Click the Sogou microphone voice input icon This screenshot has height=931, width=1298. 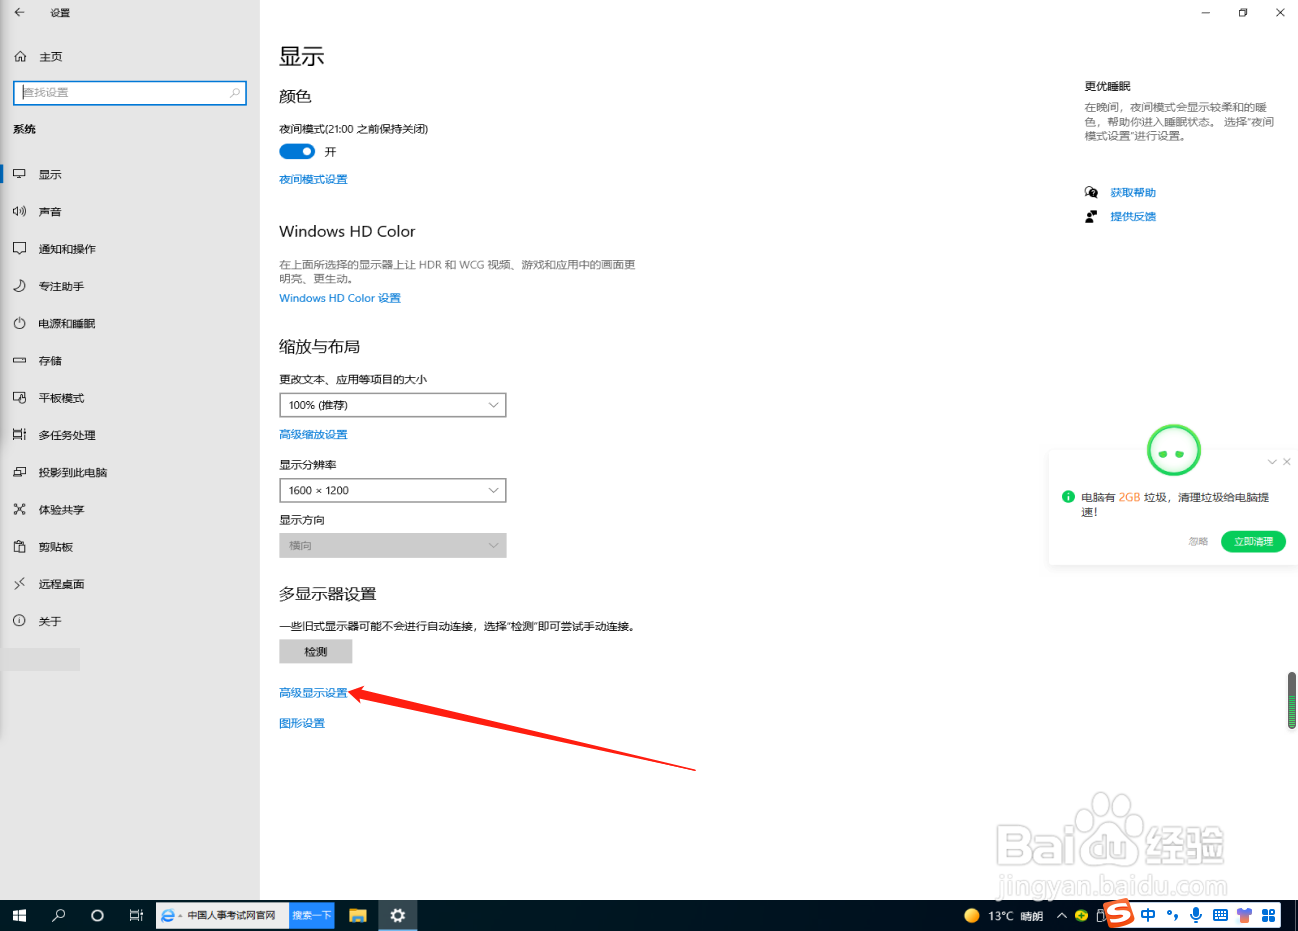[1196, 915]
